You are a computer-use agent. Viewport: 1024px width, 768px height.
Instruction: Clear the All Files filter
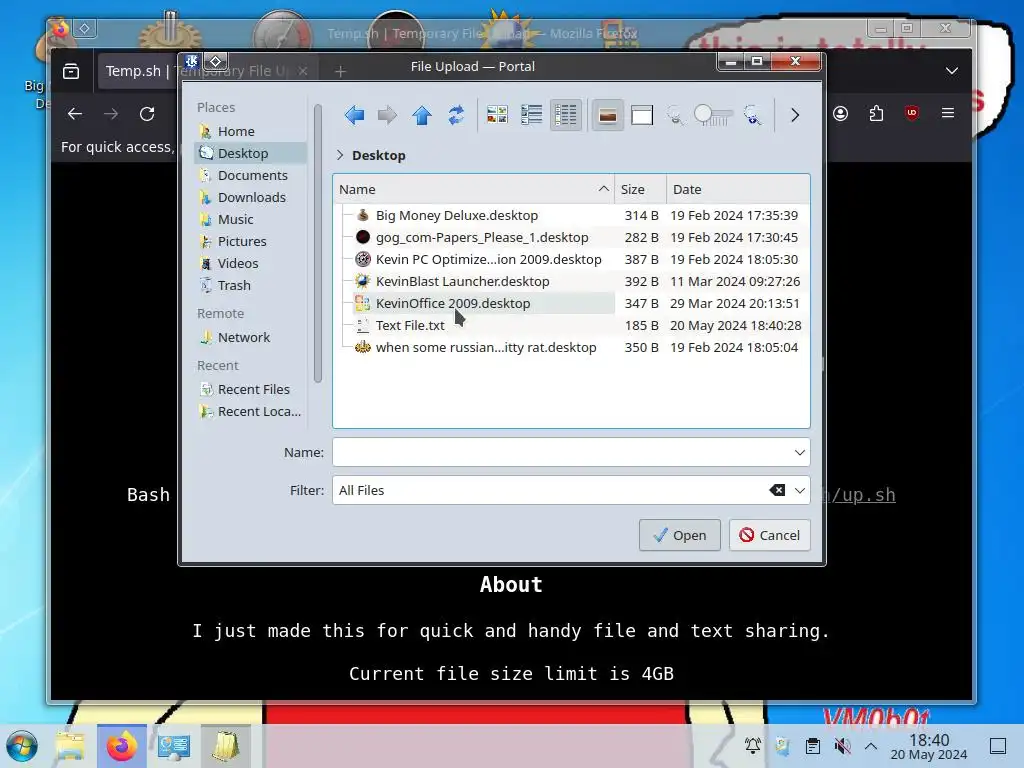point(777,490)
